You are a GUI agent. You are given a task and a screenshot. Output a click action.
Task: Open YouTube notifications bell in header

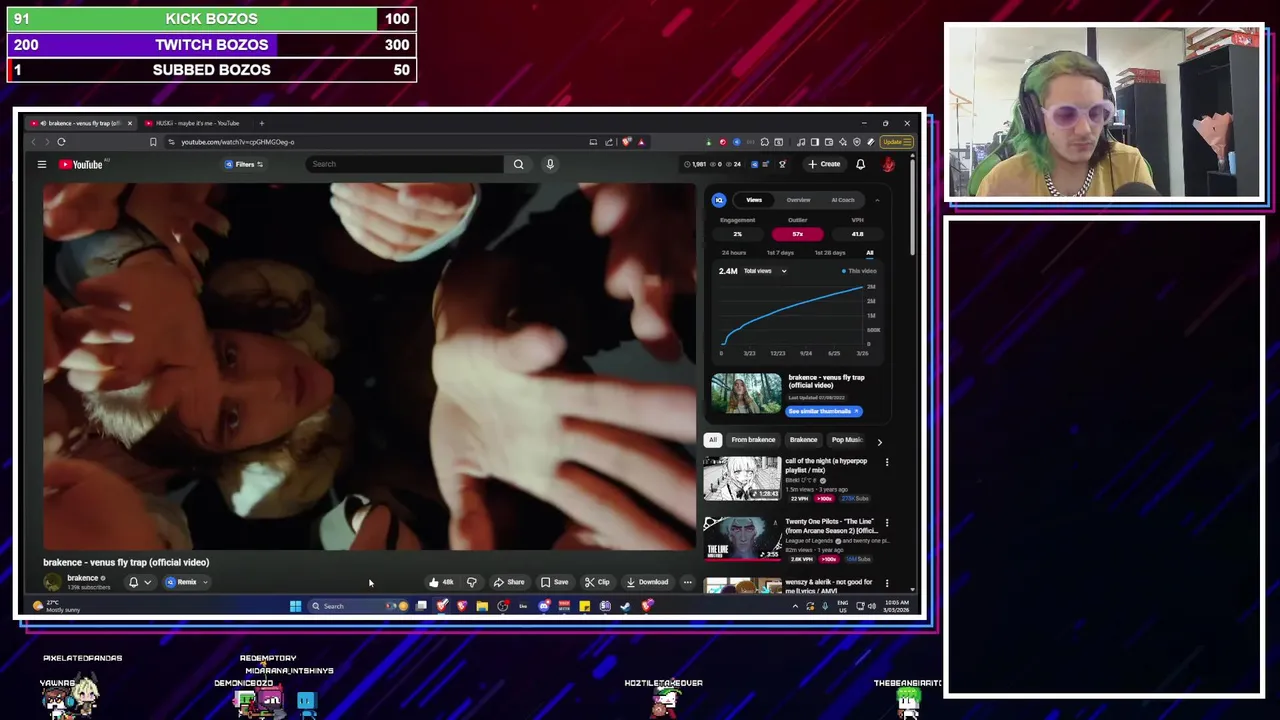click(860, 164)
